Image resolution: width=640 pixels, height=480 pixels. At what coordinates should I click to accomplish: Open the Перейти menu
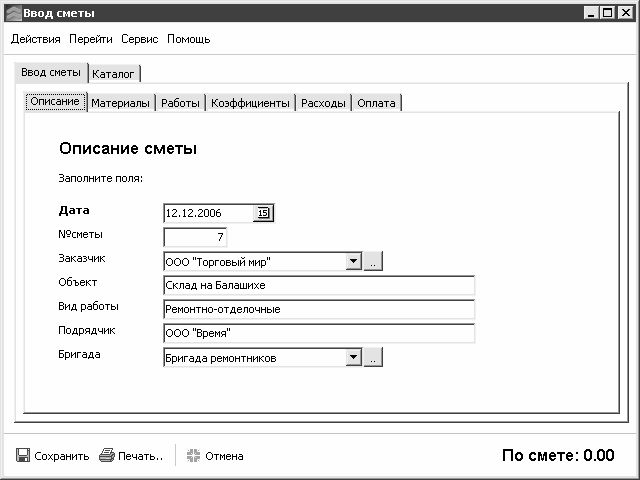click(91, 39)
